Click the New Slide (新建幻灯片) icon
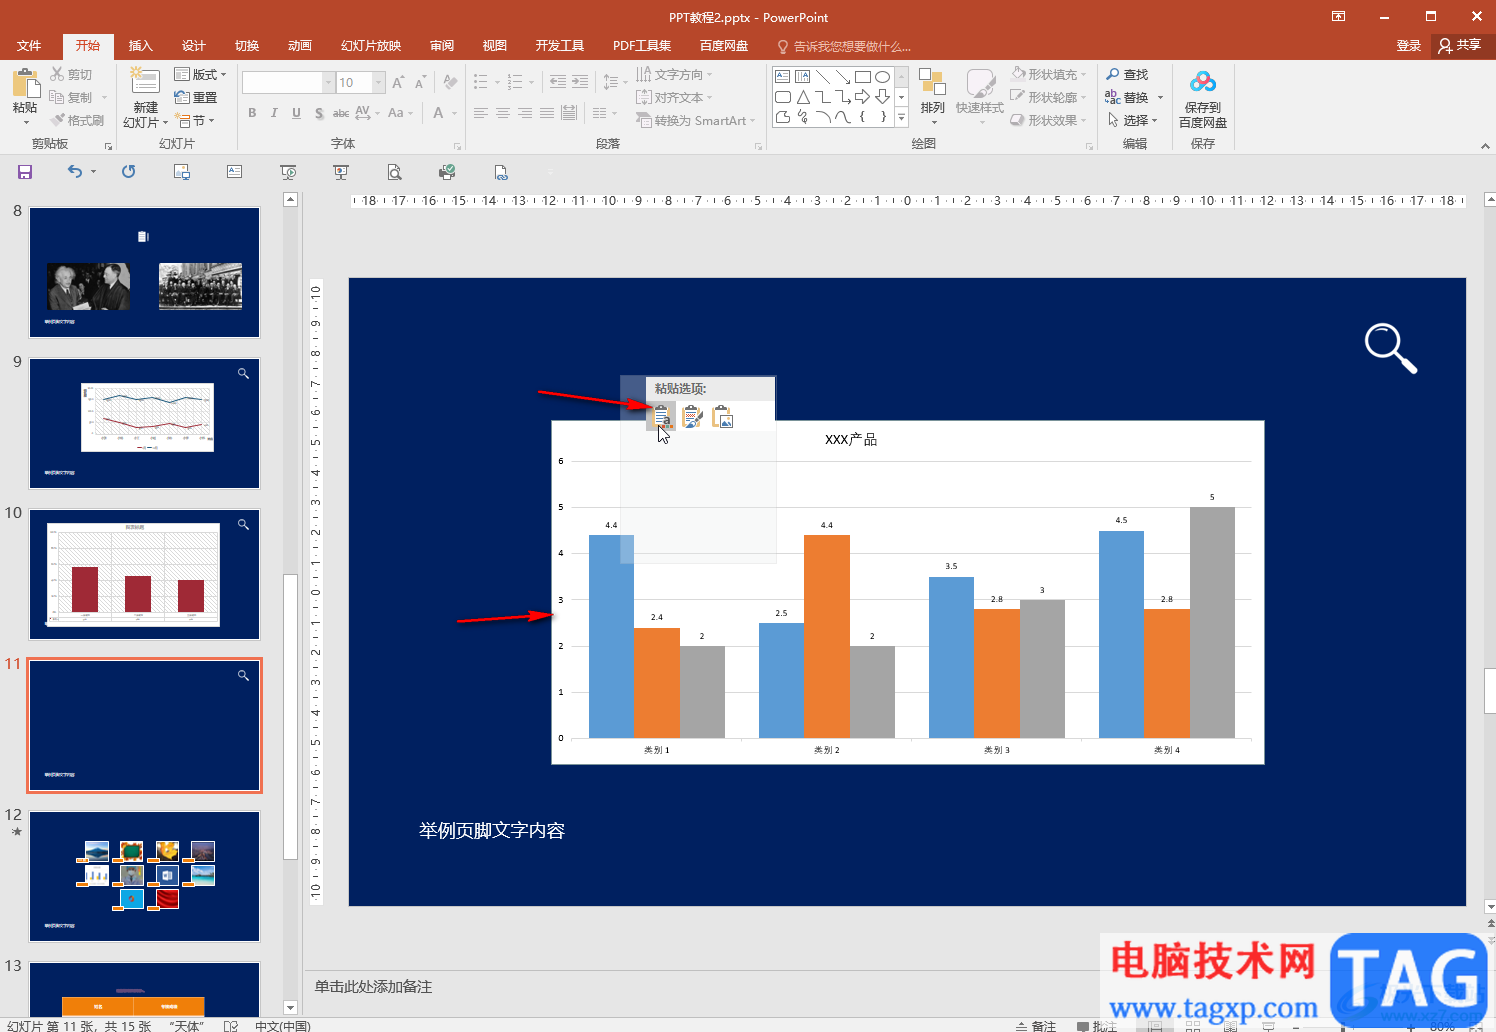The height and width of the screenshot is (1032, 1496). [x=145, y=83]
